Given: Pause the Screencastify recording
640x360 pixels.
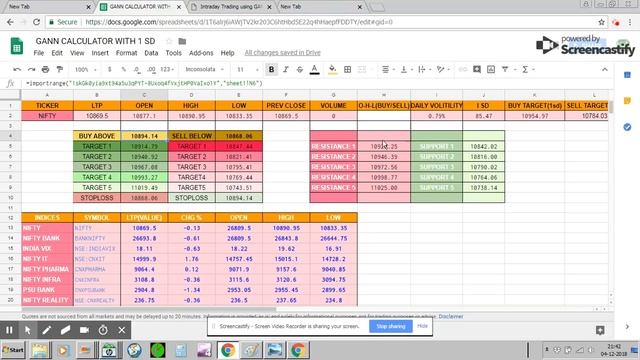Looking at the screenshot, I should pyautogui.click(x=9, y=330).
